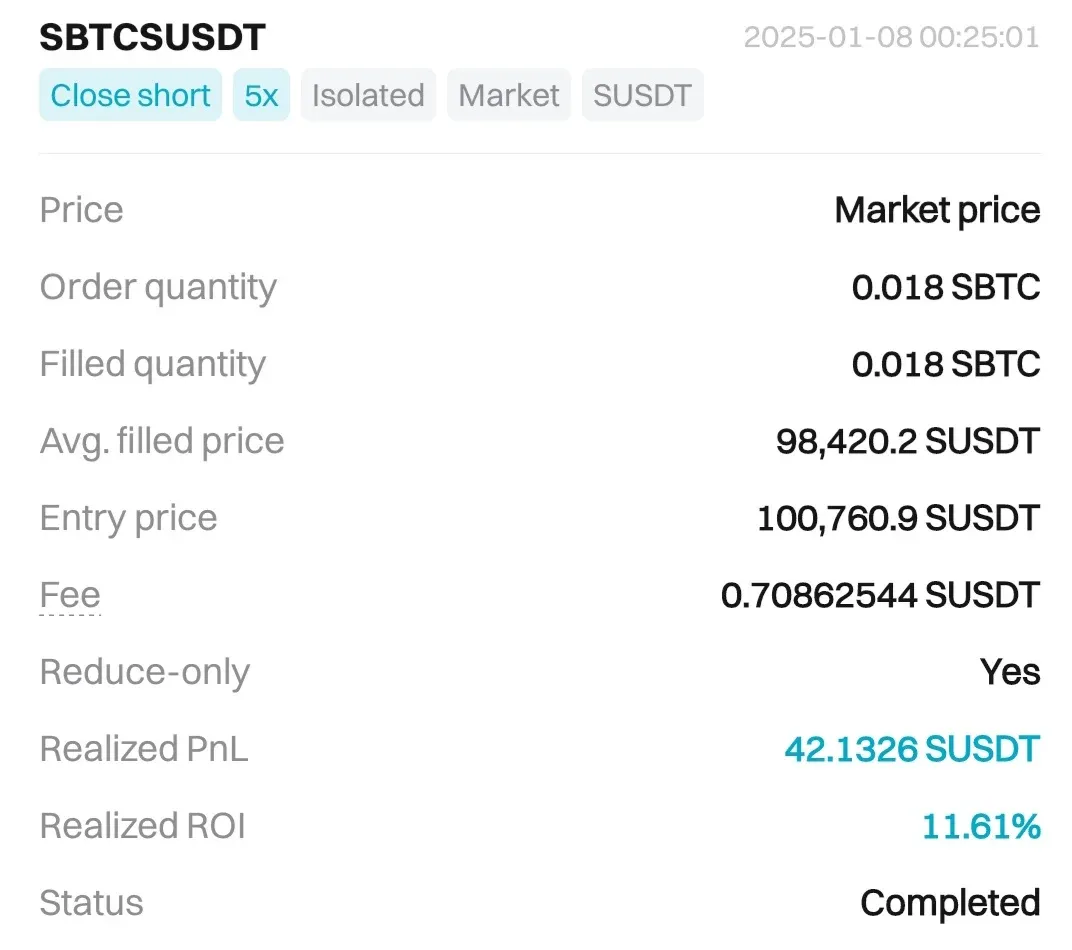Select the 98,420.2 SUSDT avg. filled price
The image size is (1072, 950).
point(907,441)
